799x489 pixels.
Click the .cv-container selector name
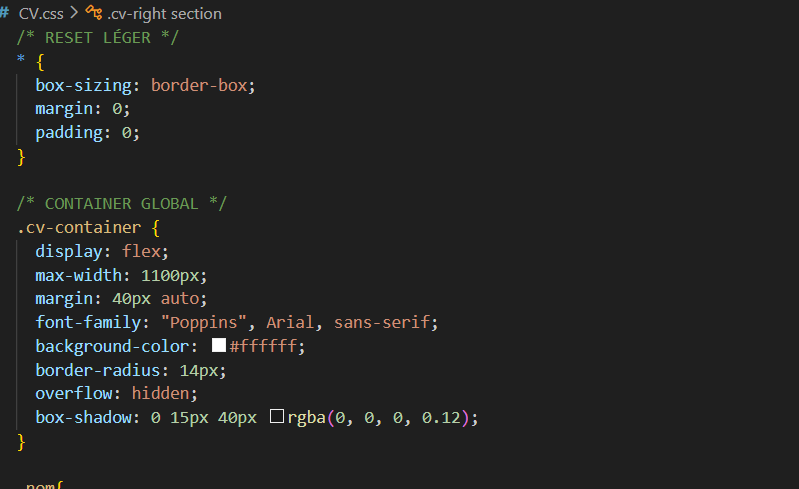pos(79,227)
